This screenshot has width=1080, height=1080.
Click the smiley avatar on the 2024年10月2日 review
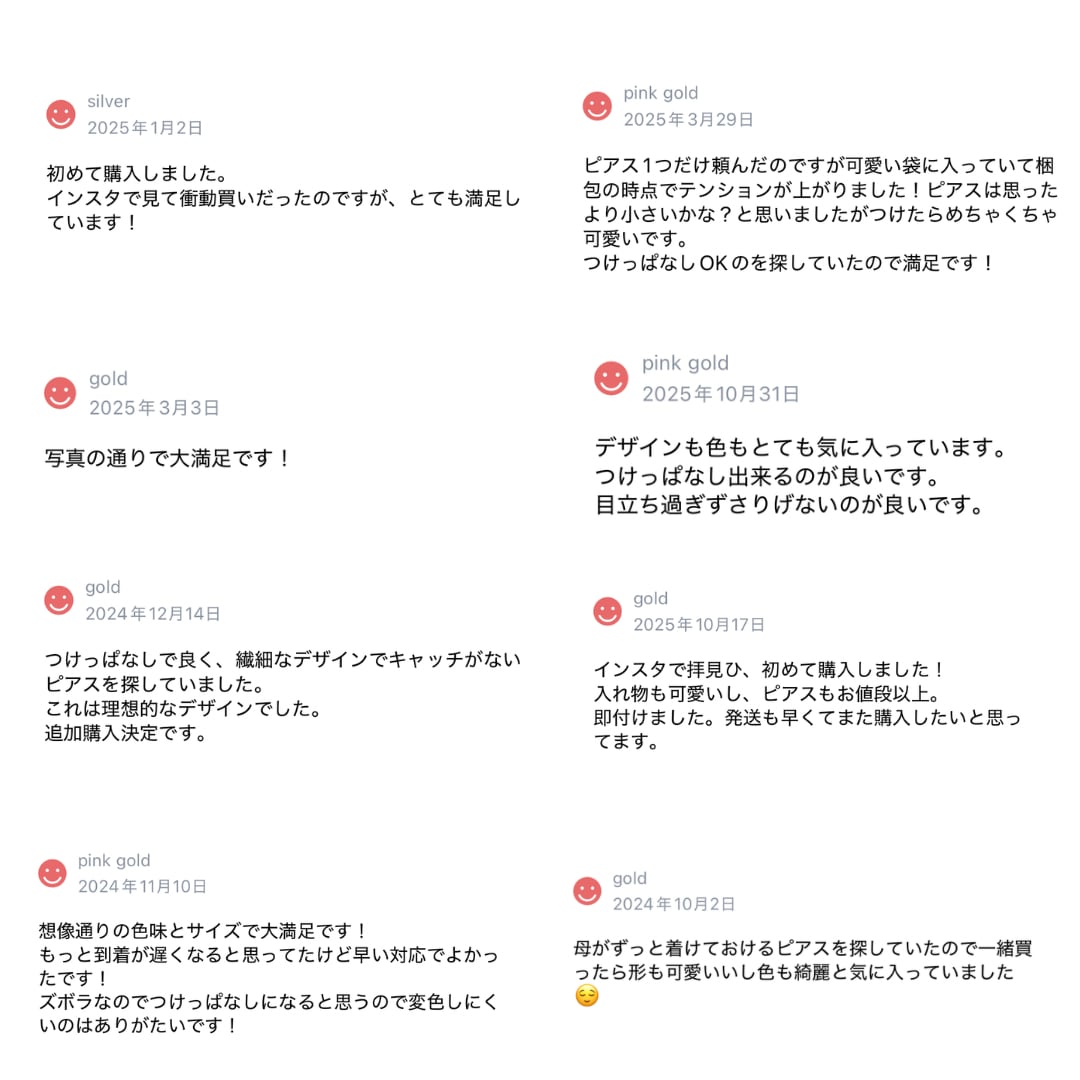tap(587, 891)
